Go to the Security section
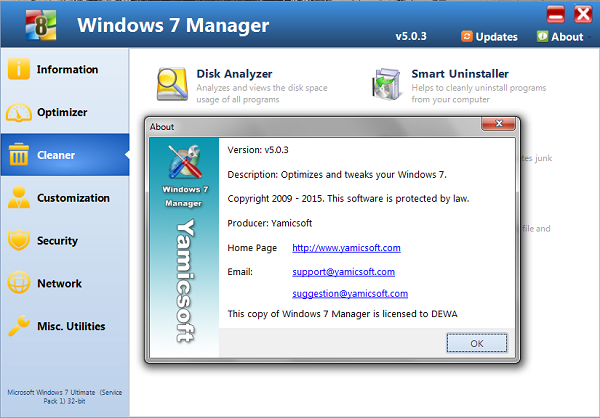Screen dimensions: 600x418 (x=57, y=241)
